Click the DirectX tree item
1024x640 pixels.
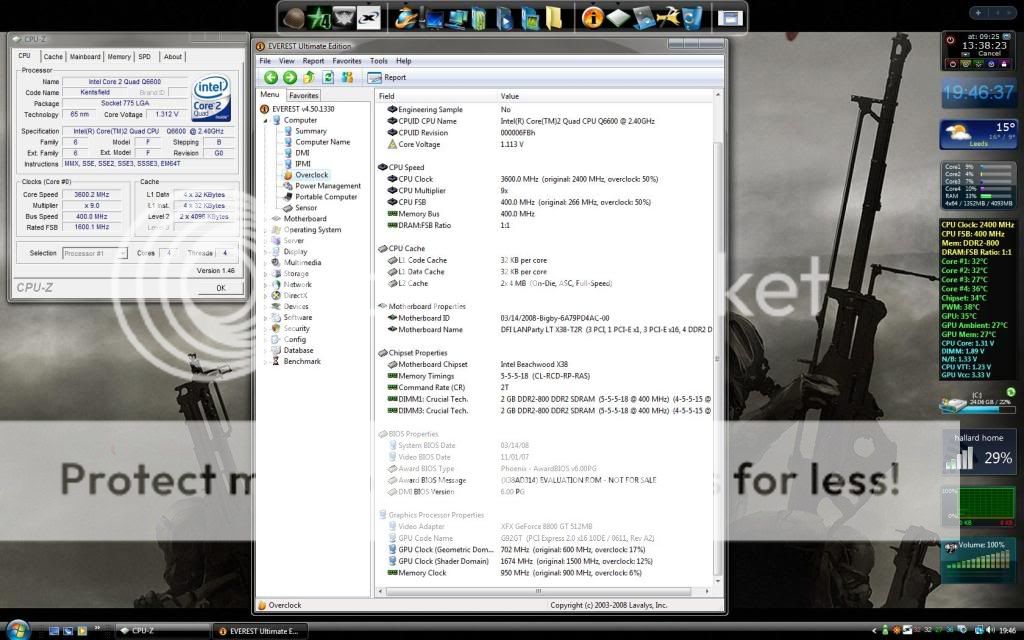(295, 296)
